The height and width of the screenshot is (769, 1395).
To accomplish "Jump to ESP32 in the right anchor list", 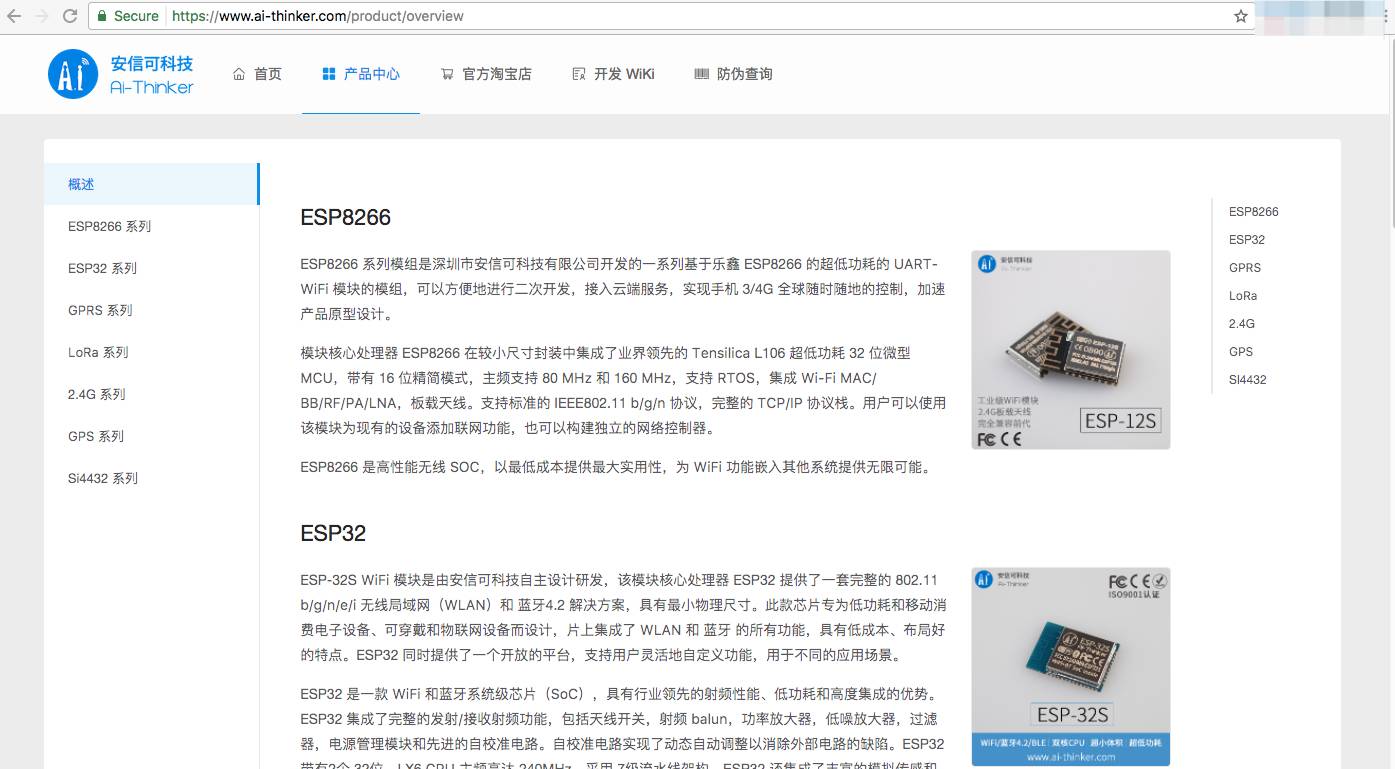I will 1247,240.
